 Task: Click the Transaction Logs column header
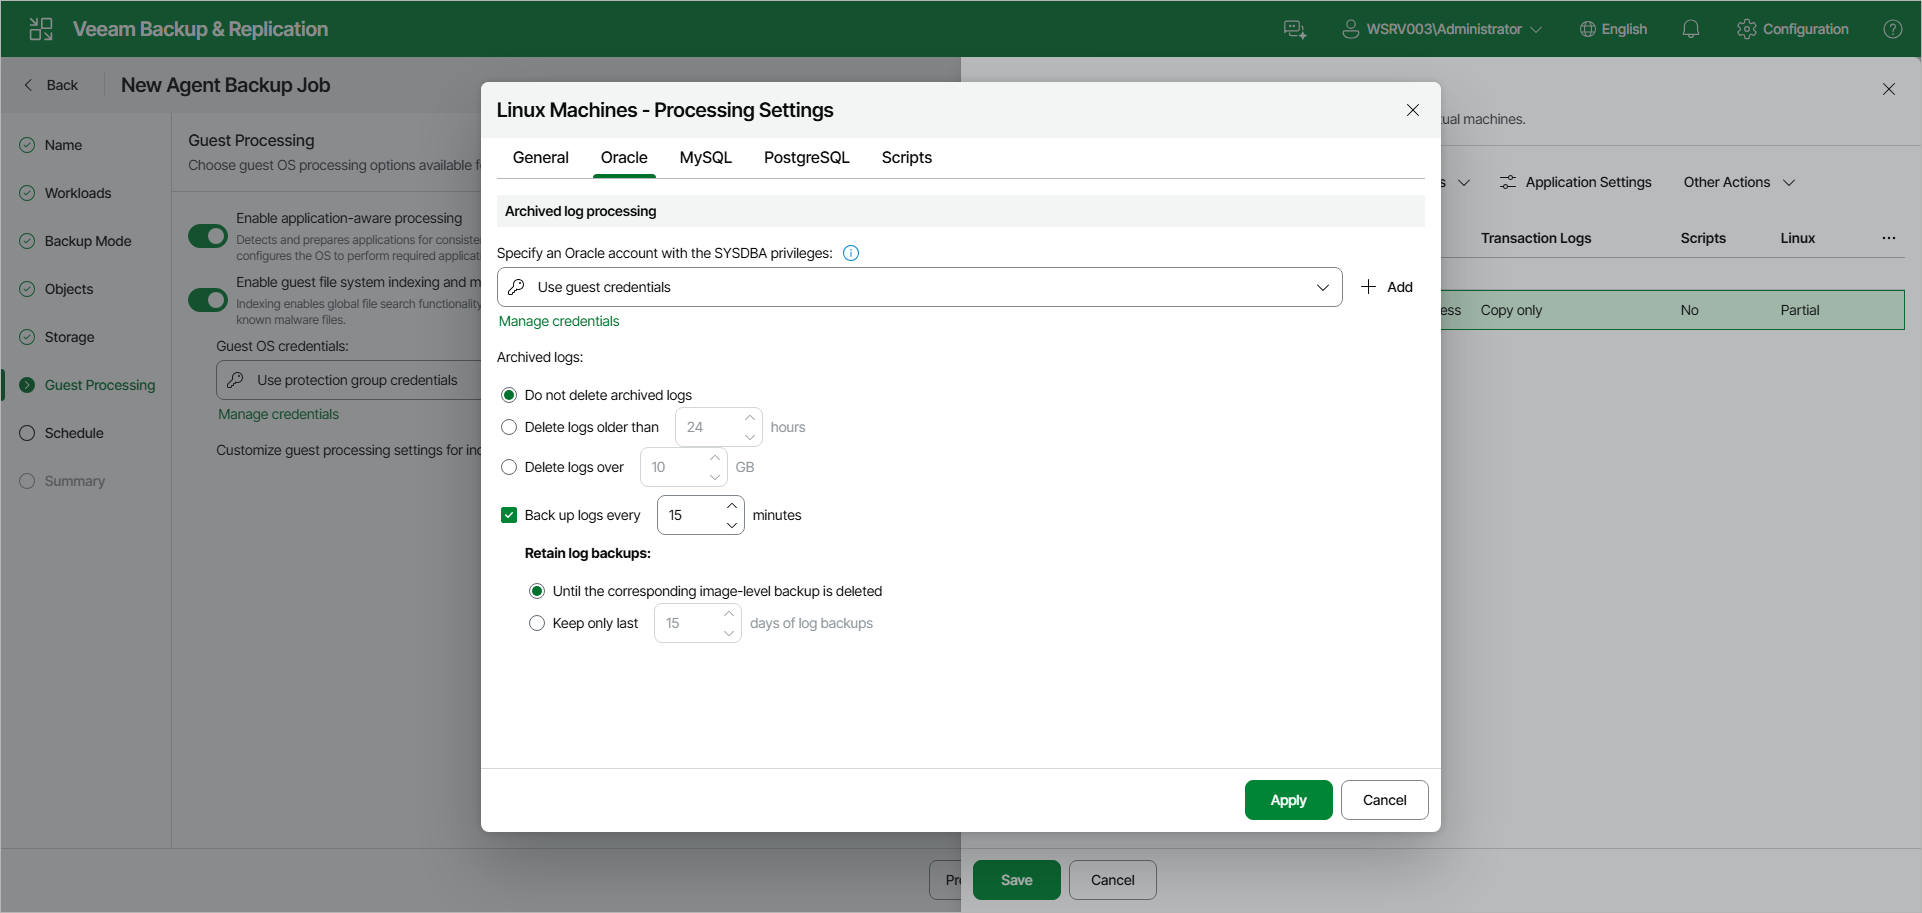point(1536,238)
